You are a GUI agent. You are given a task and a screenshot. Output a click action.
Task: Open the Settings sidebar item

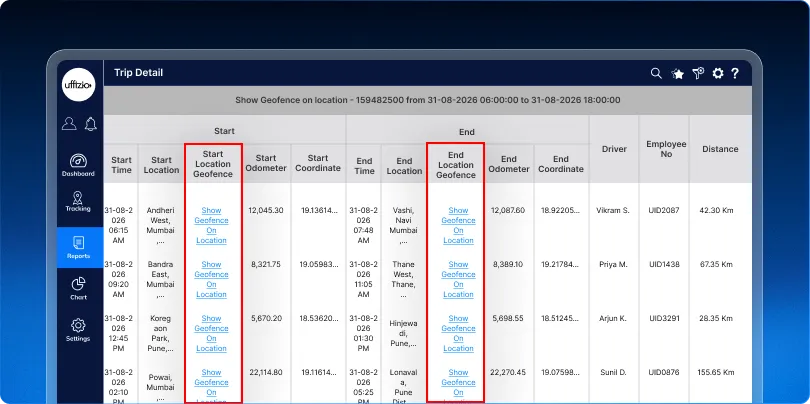[78, 330]
